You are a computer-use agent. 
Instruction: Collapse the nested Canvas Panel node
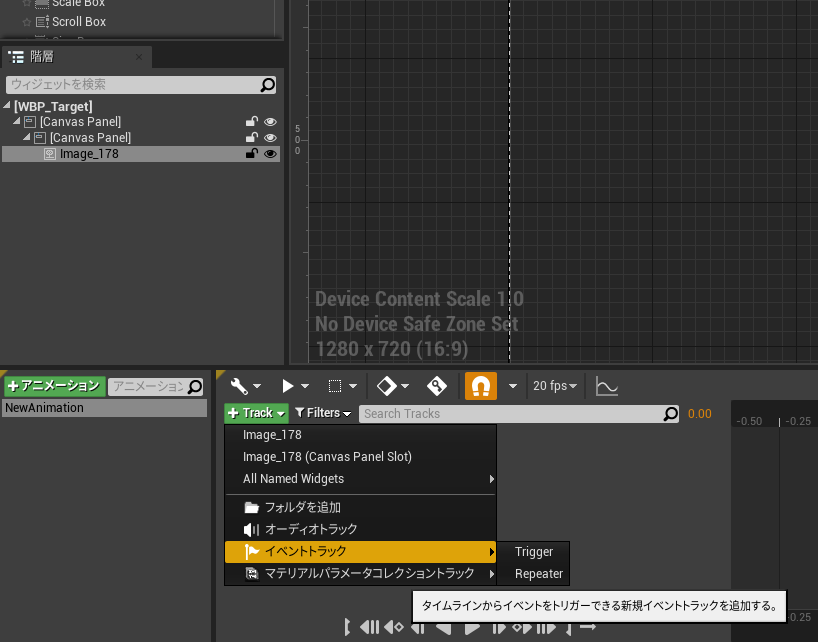27,137
